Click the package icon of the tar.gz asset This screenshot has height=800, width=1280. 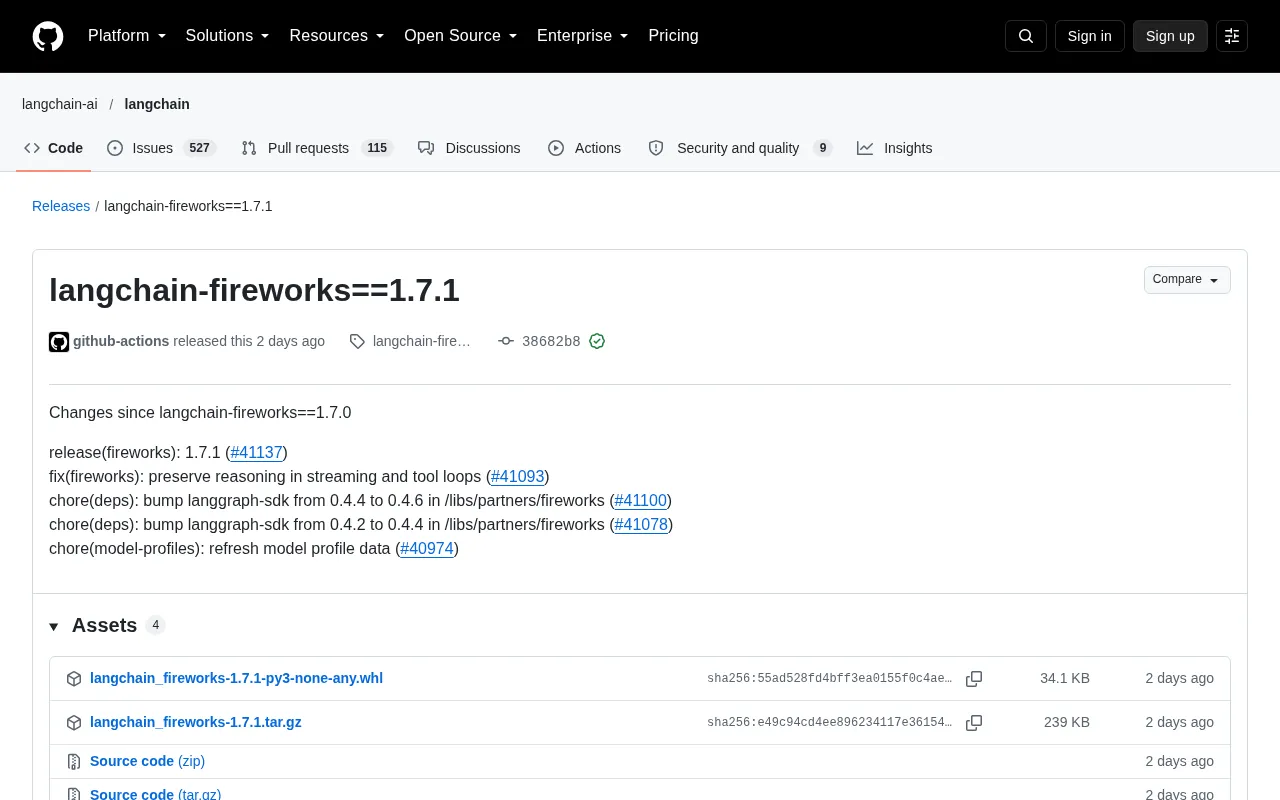pos(74,723)
